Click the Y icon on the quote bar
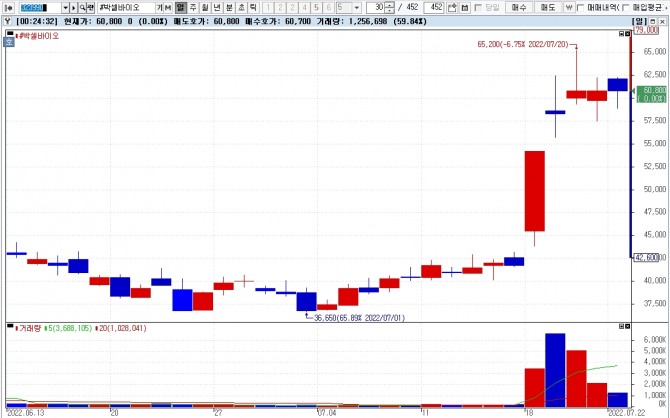 point(8,21)
